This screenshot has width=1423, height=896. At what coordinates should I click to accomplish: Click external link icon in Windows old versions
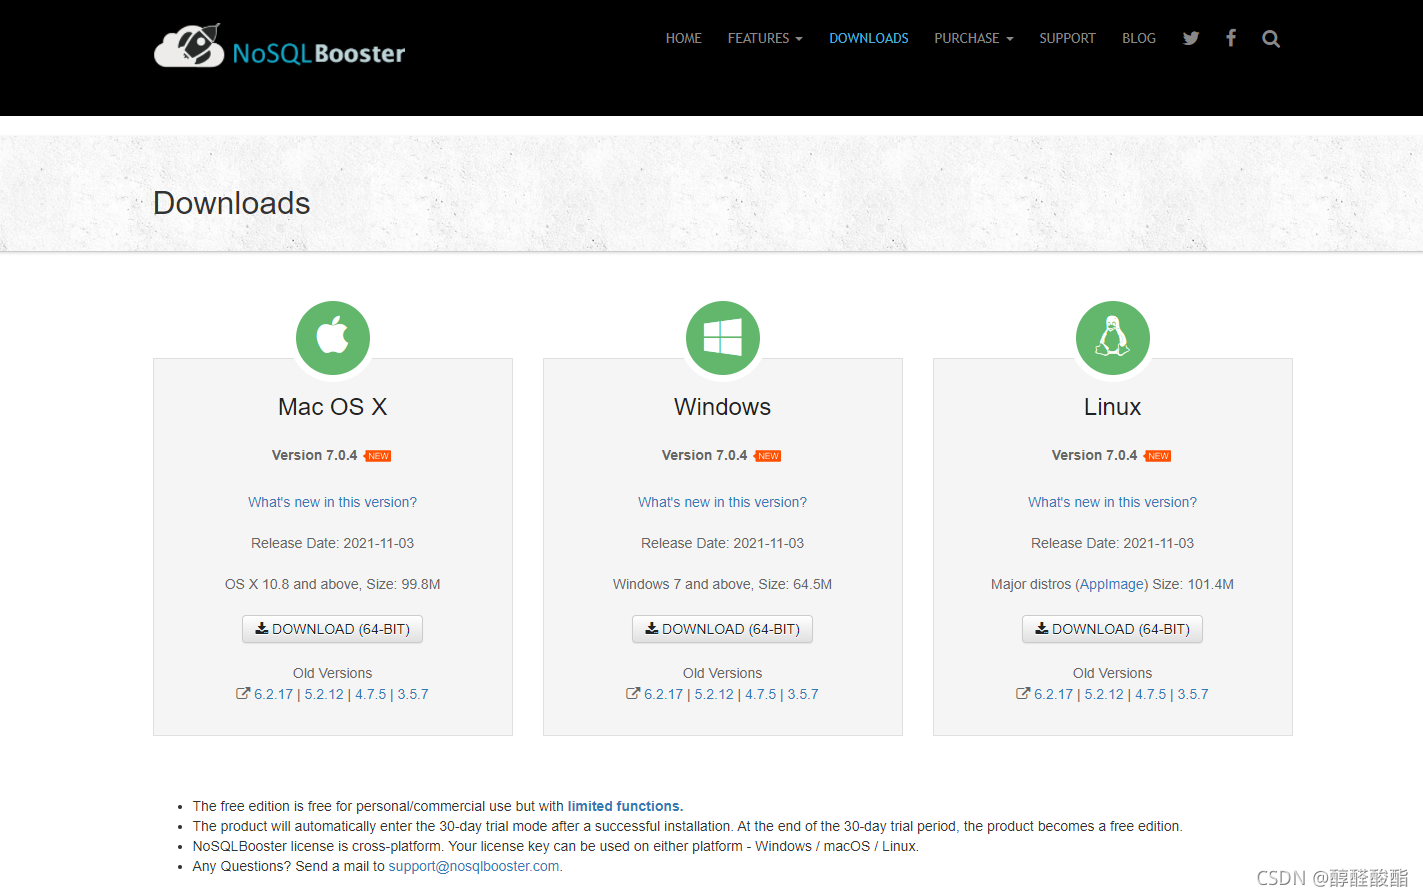pos(633,693)
